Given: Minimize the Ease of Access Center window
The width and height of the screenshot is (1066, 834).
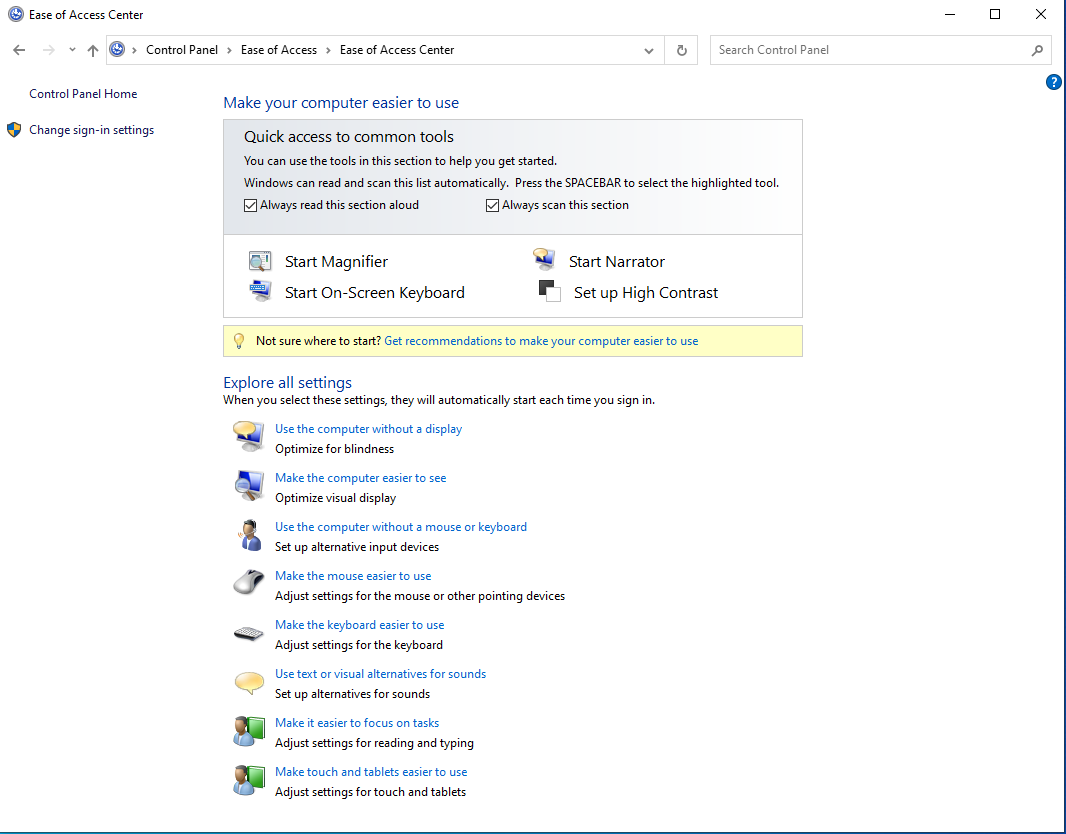Looking at the screenshot, I should coord(950,14).
